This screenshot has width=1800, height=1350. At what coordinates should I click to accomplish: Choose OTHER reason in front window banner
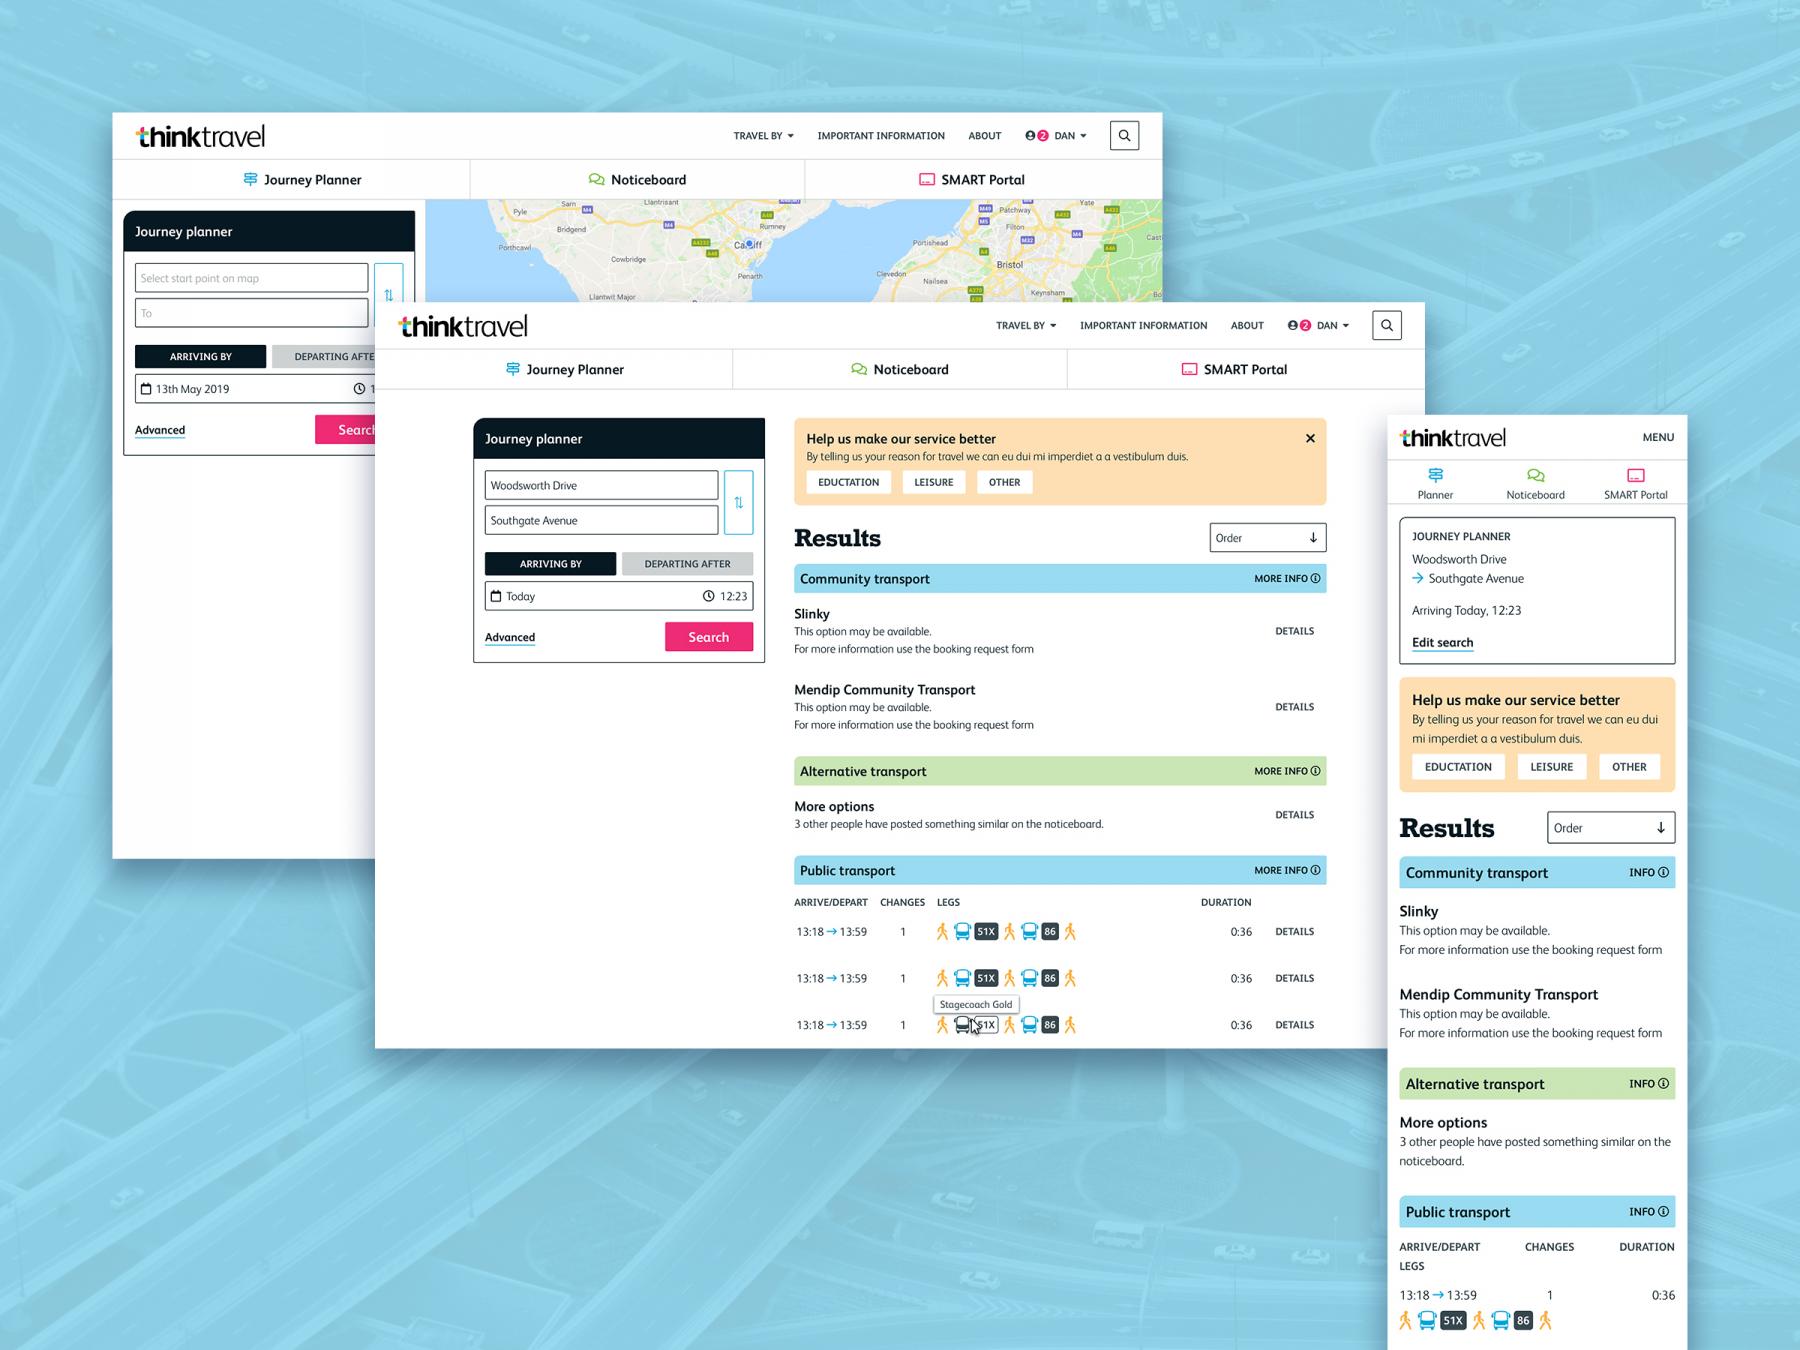1004,482
